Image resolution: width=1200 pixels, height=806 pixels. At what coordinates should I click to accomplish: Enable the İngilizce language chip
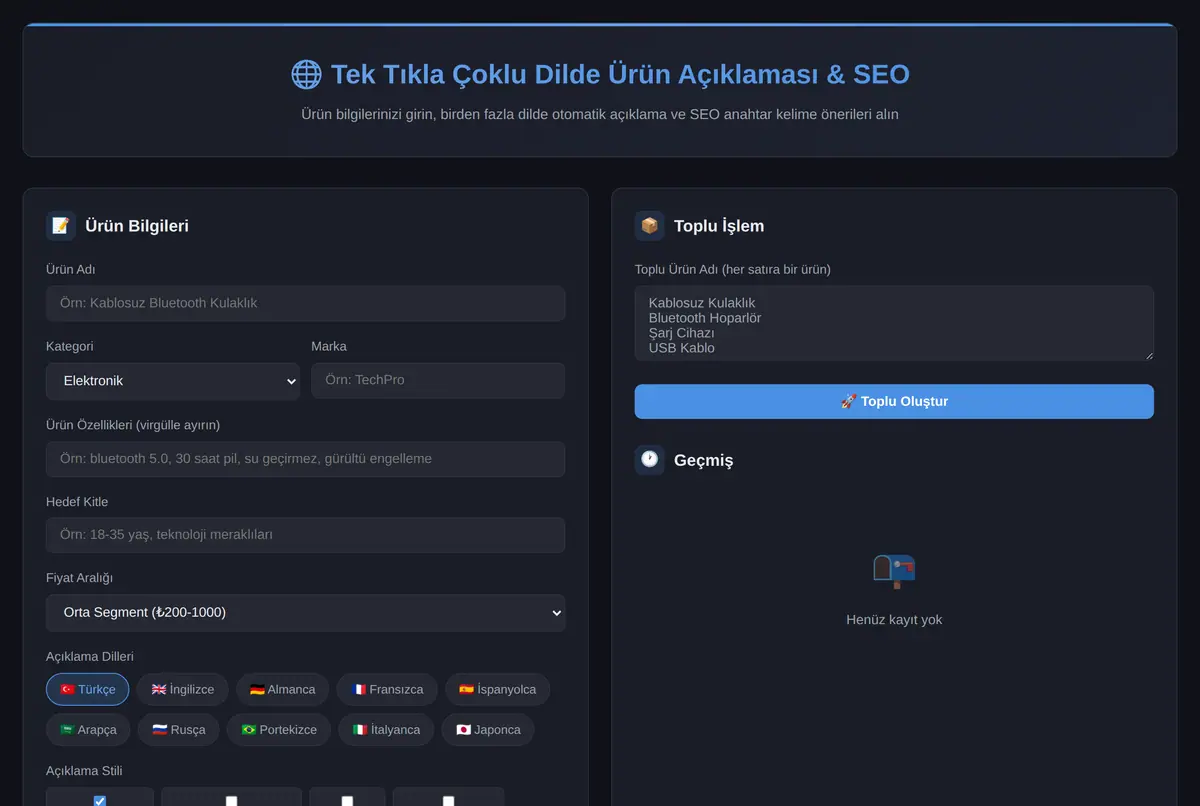tap(183, 689)
